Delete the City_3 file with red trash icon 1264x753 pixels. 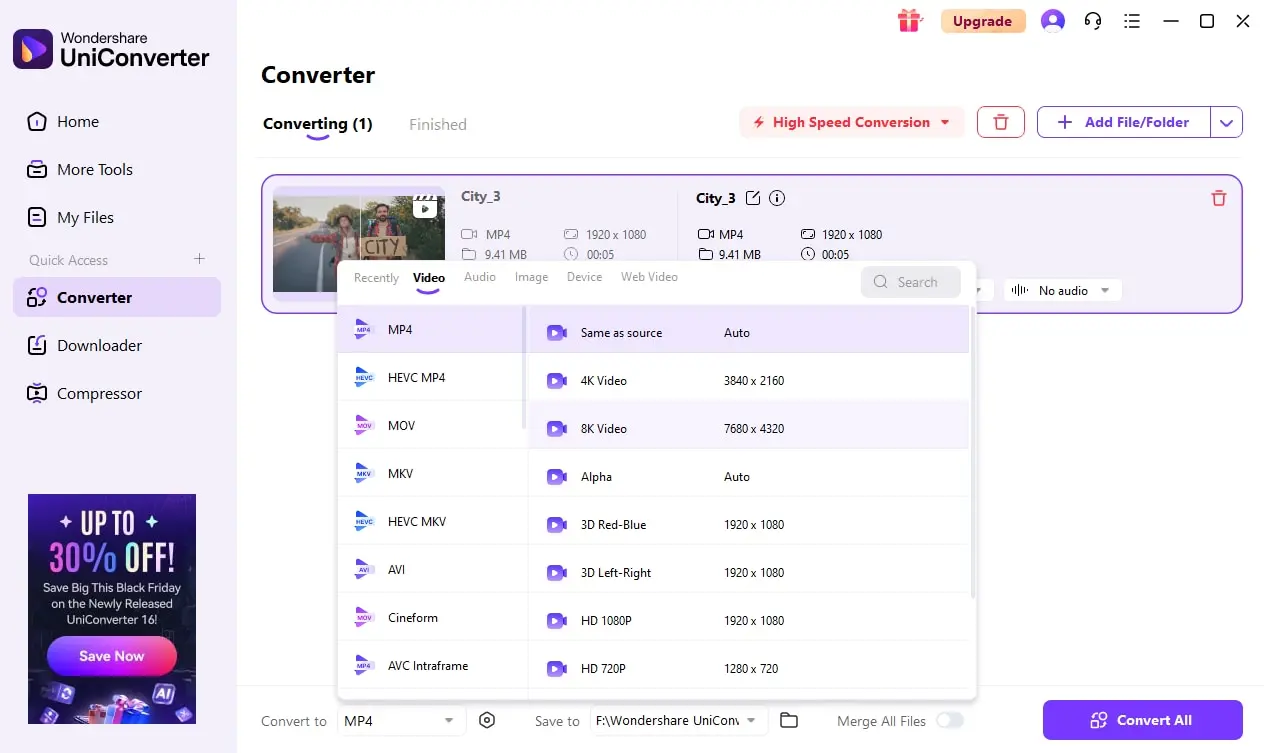1218,198
